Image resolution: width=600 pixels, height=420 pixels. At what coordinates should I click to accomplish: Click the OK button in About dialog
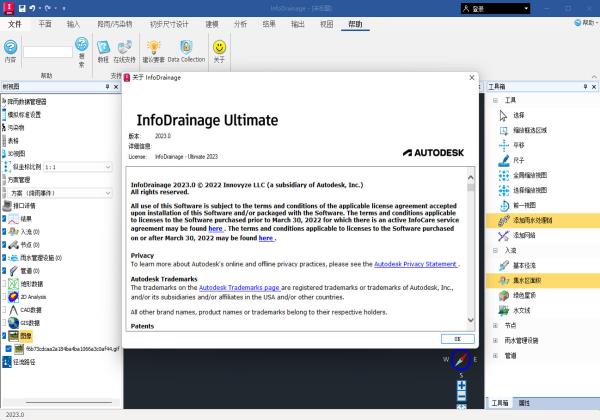tap(458, 339)
